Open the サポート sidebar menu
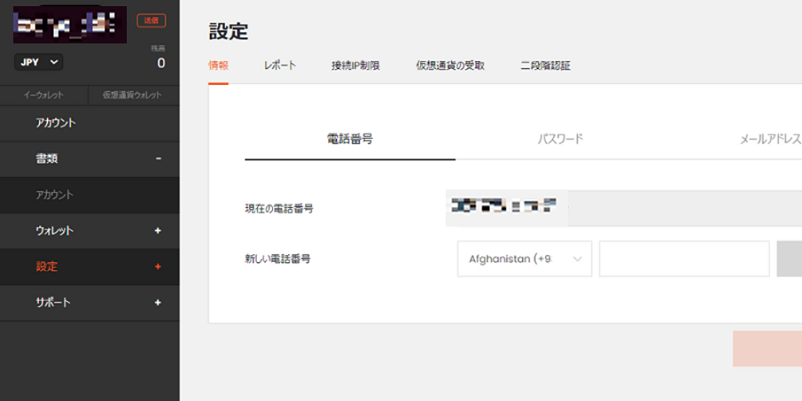Screen dimensions: 802x401 tap(90, 302)
